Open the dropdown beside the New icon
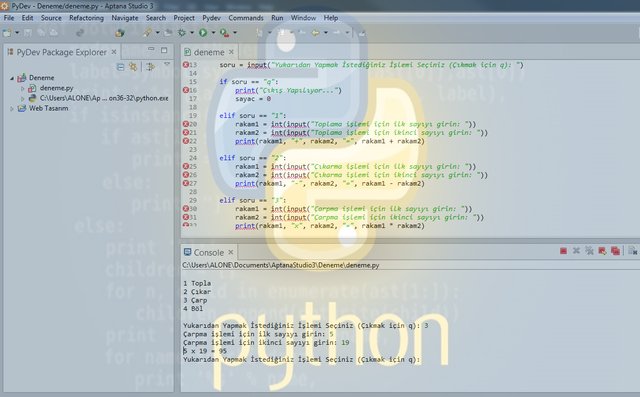Screen dimensions: 640x397 [x=17, y=33]
